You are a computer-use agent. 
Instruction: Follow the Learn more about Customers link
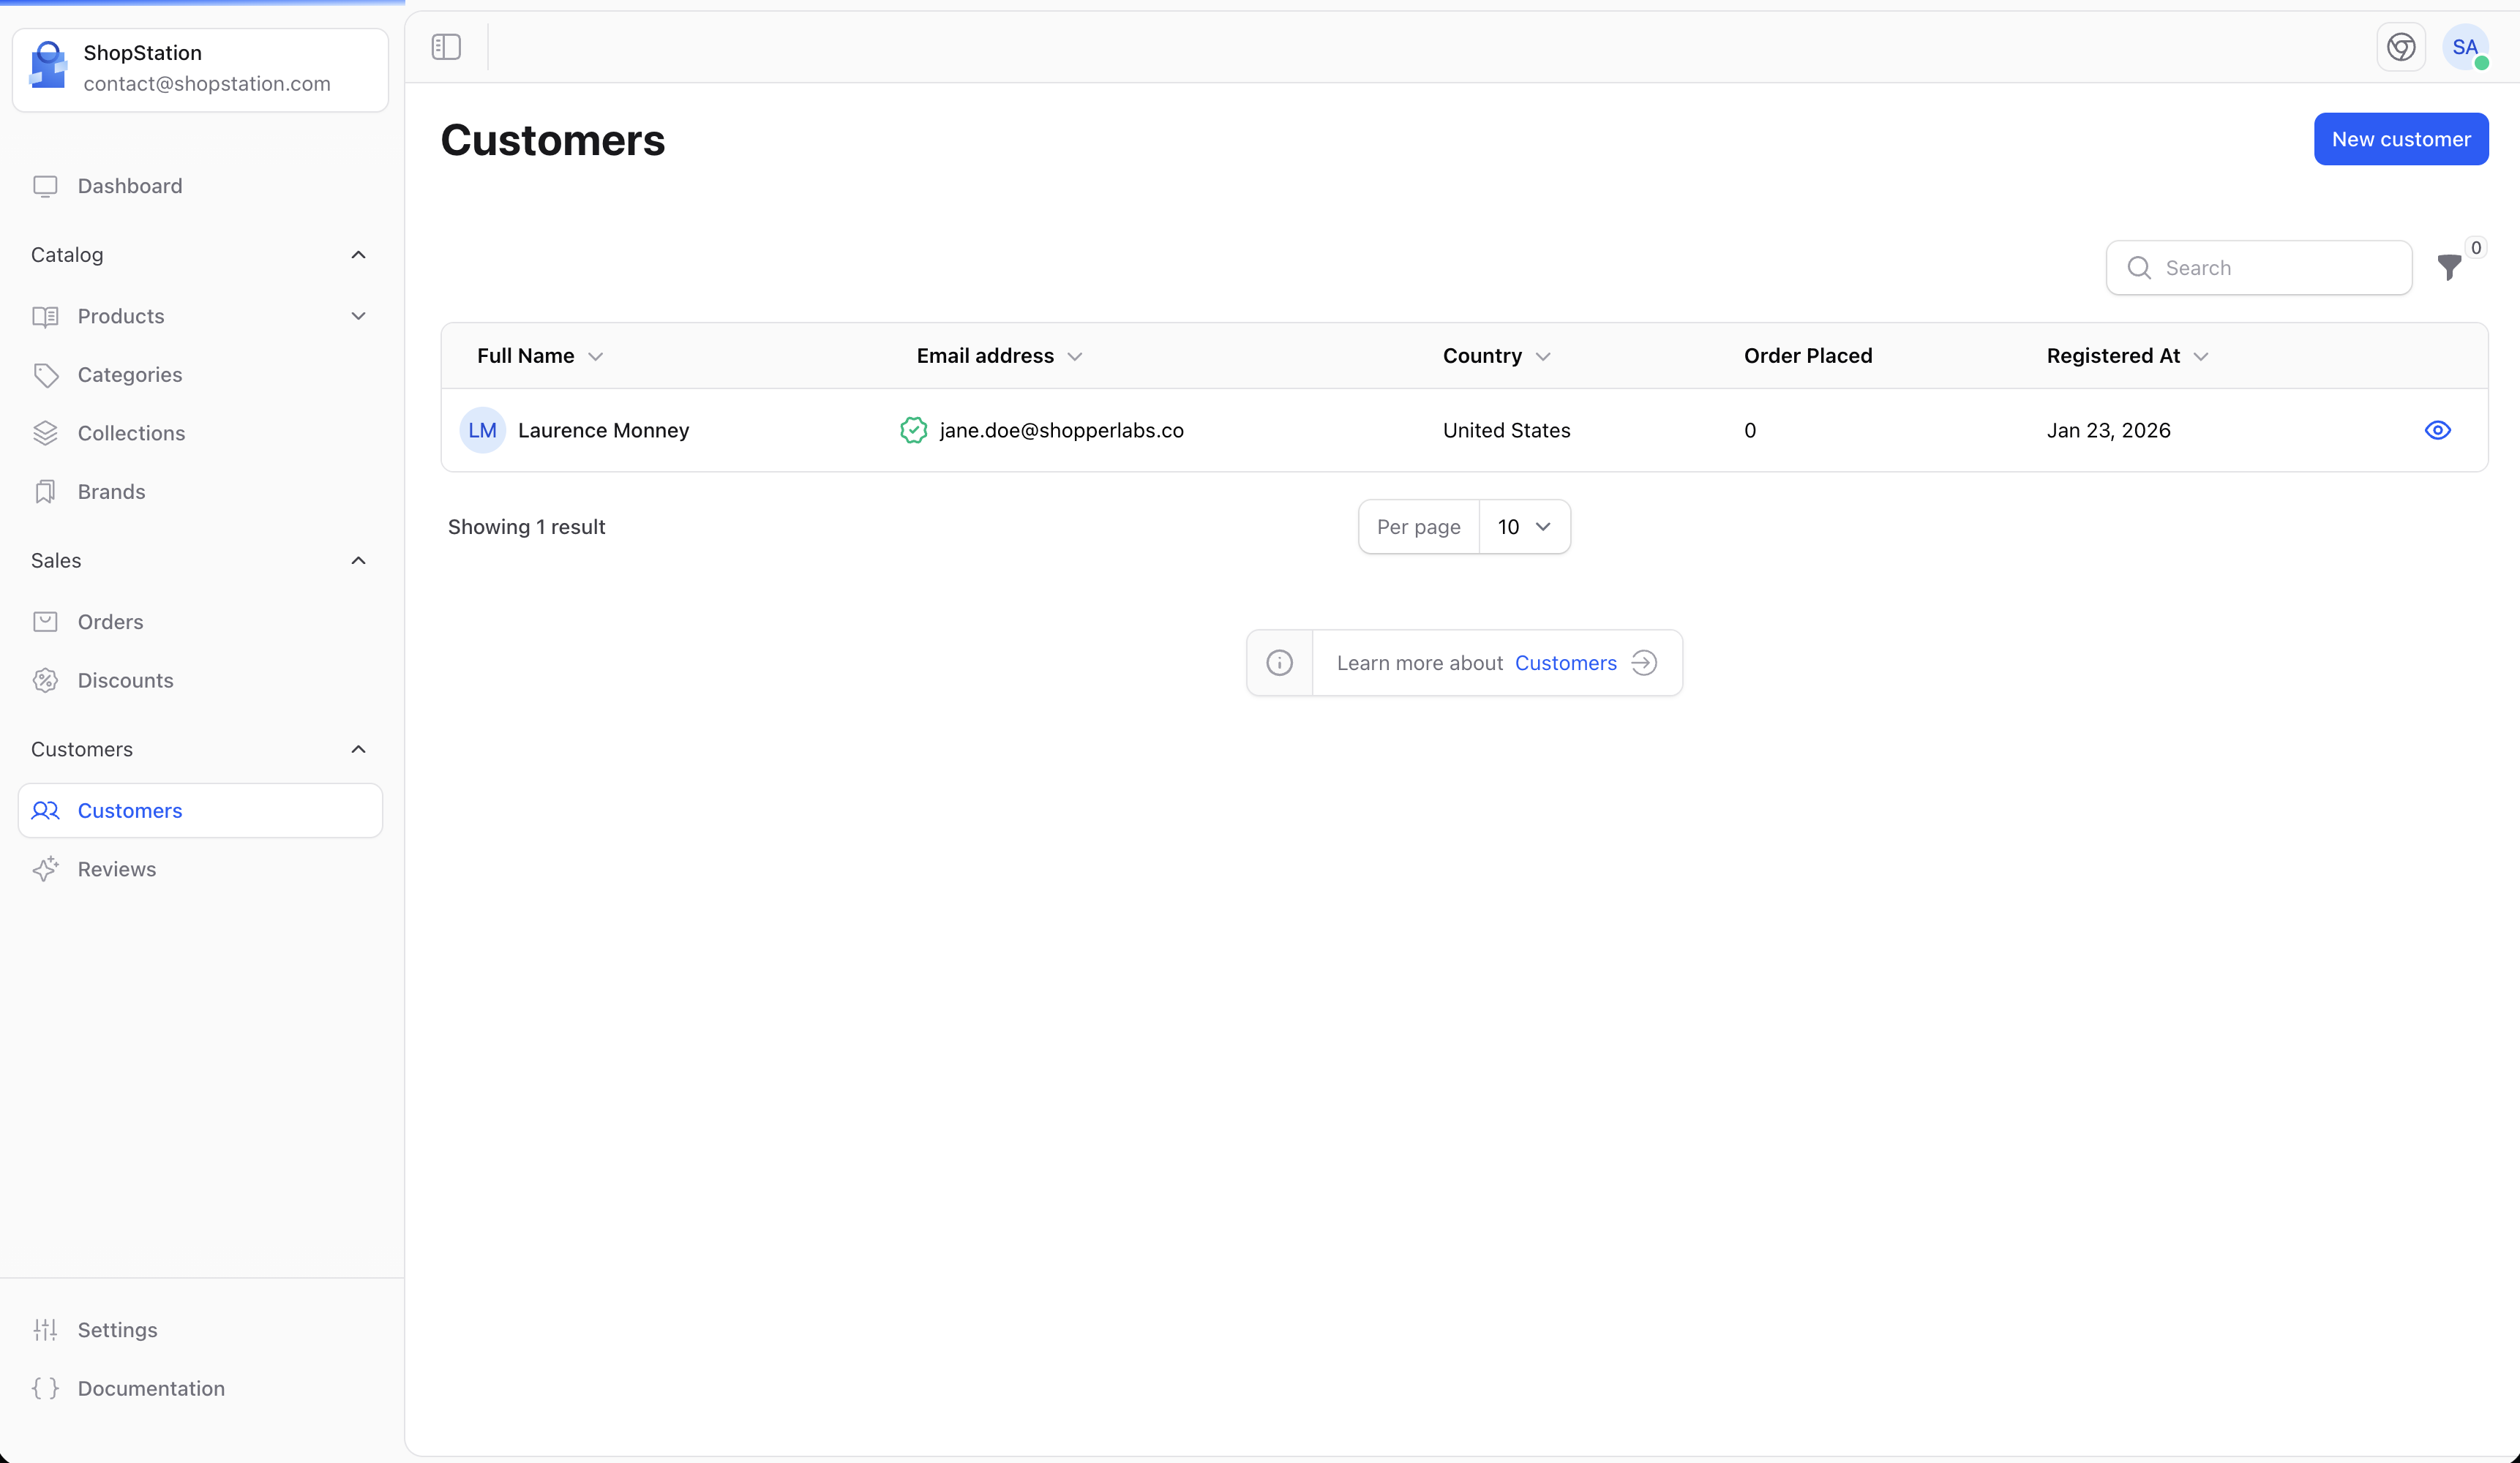tap(1565, 662)
